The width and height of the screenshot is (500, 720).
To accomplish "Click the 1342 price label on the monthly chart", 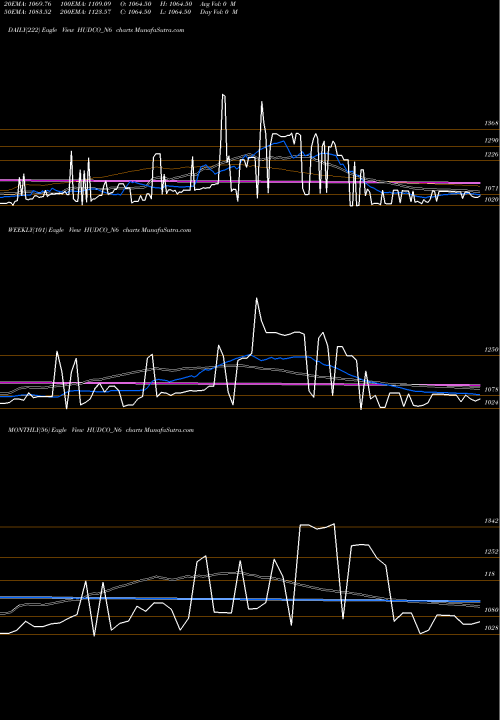I will coord(491,521).
